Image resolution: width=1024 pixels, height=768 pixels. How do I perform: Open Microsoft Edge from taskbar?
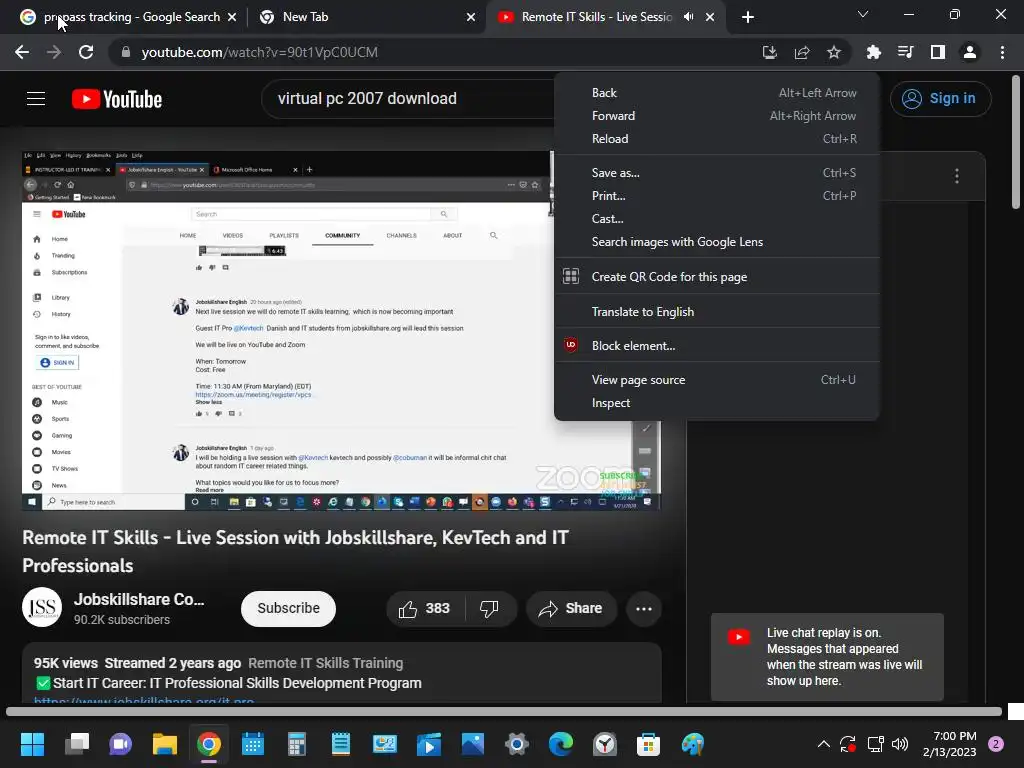[x=560, y=744]
